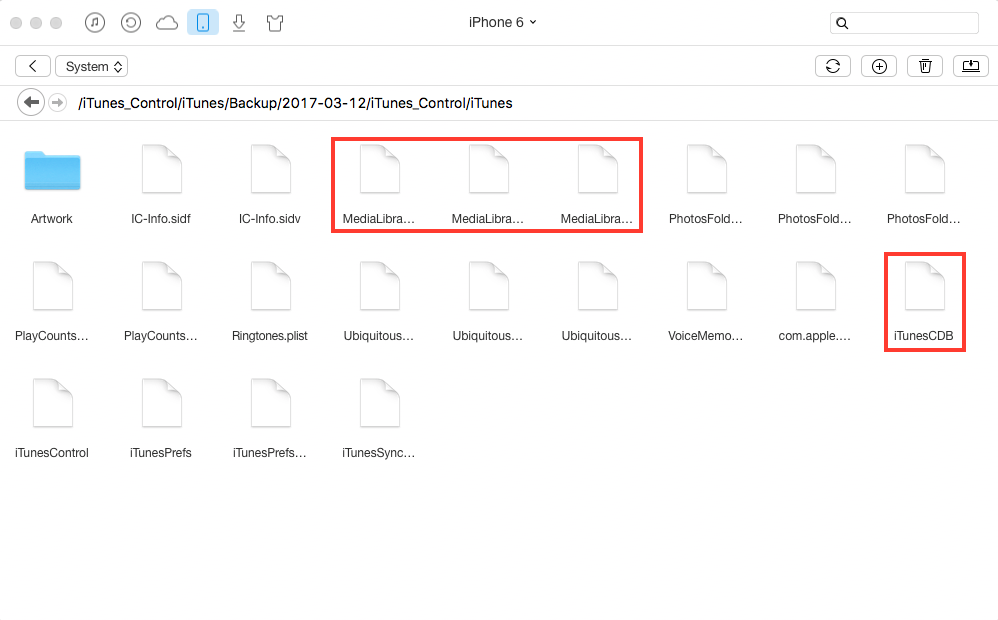Go forward with the path arrow
The height and width of the screenshot is (620, 998).
pyautogui.click(x=57, y=102)
